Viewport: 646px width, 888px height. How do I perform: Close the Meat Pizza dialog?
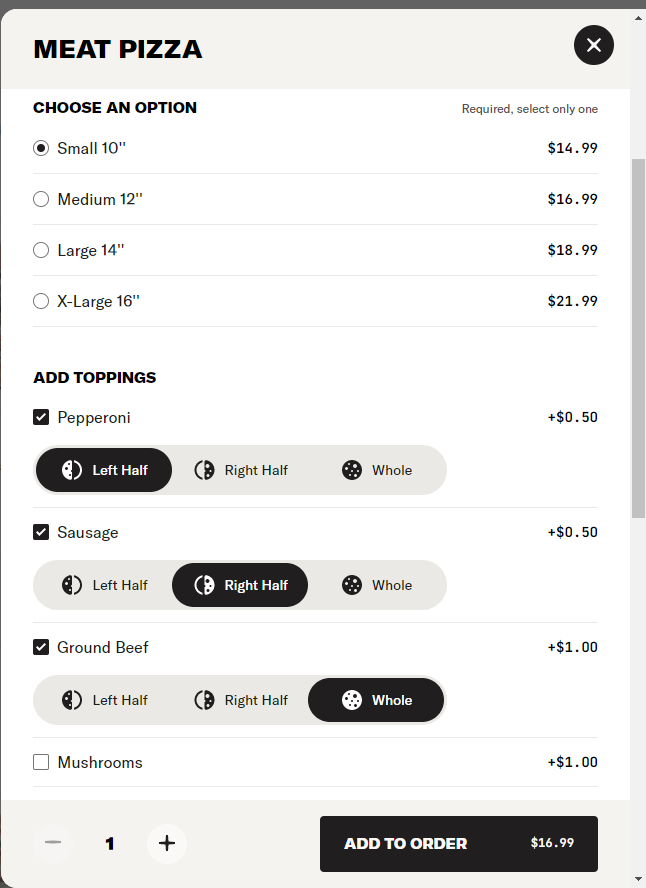593,45
